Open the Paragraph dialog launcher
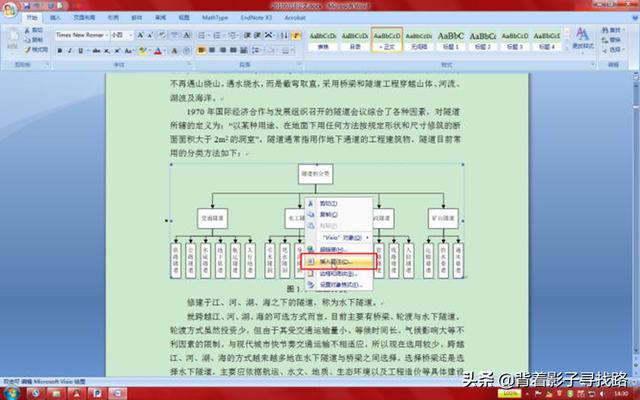This screenshot has height=400, width=640. pyautogui.click(x=299, y=64)
